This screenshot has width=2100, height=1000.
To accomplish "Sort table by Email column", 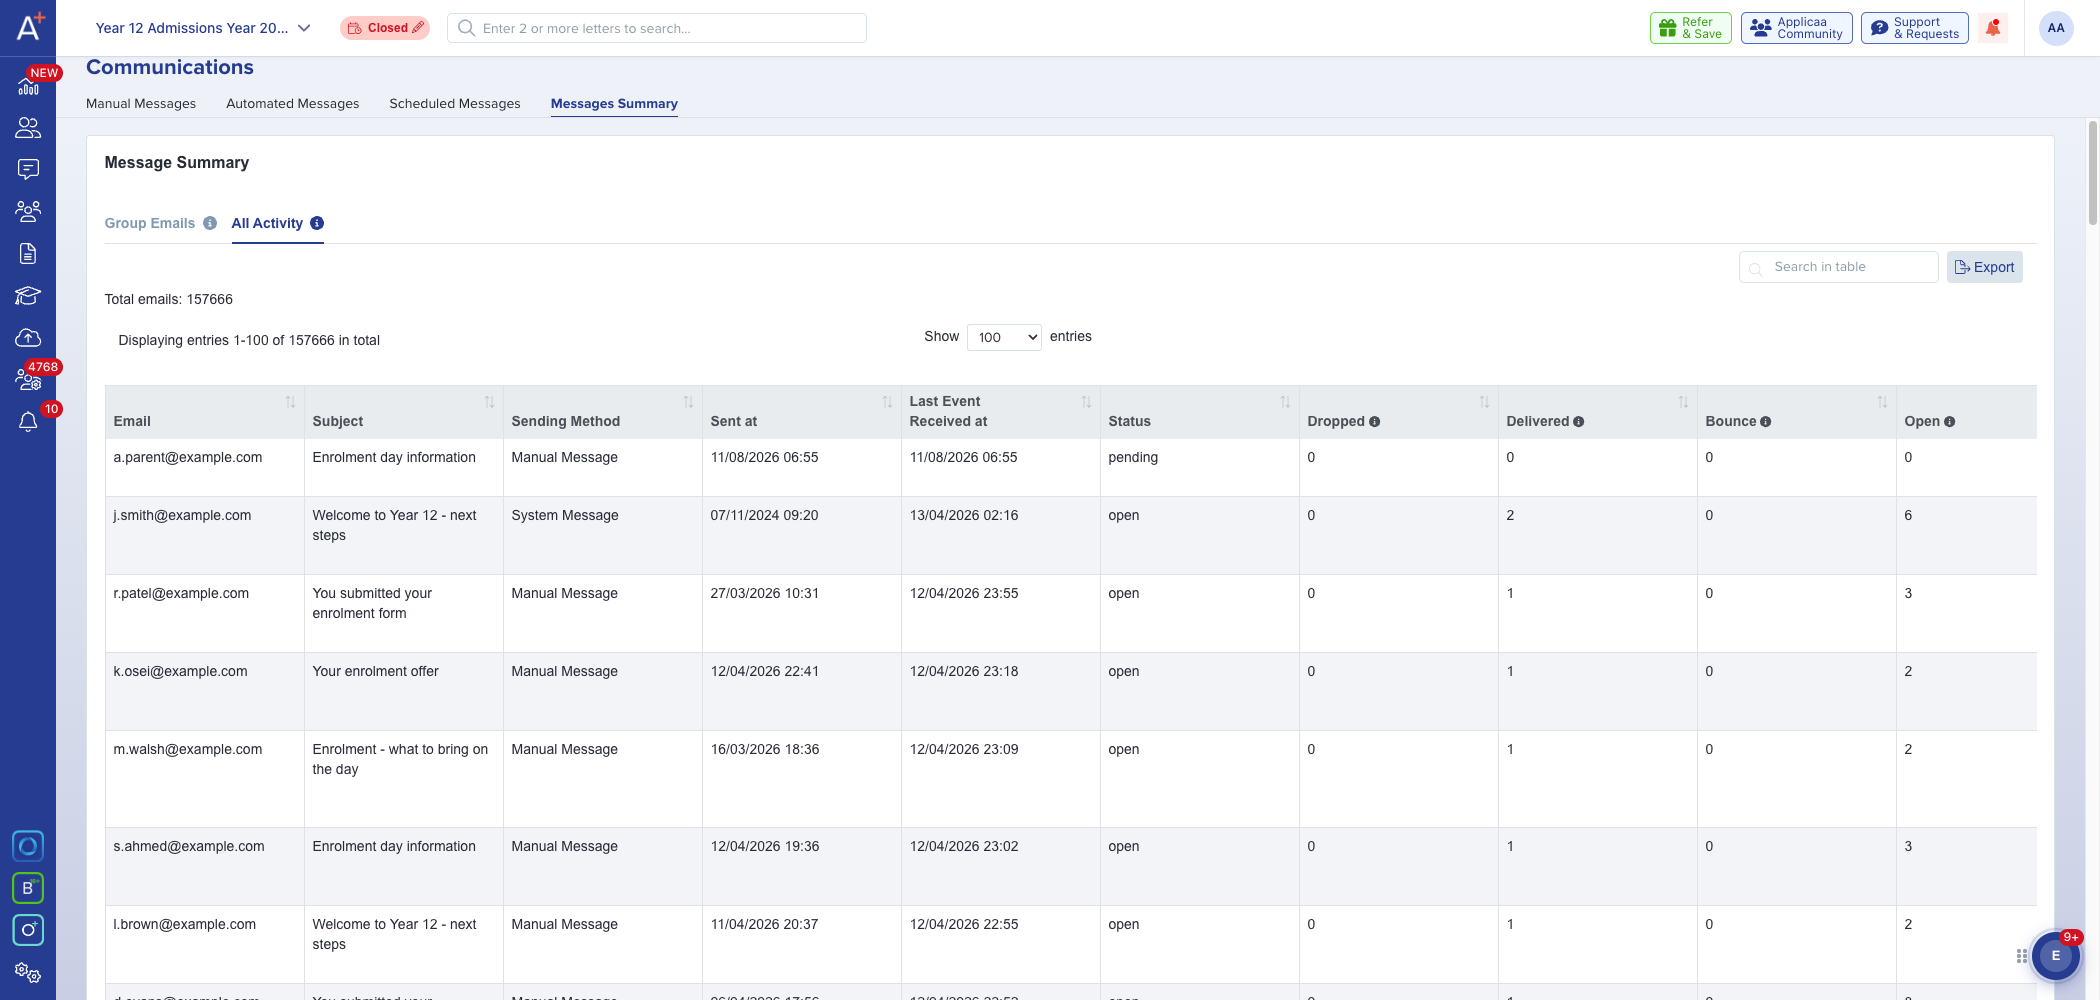I will [290, 402].
